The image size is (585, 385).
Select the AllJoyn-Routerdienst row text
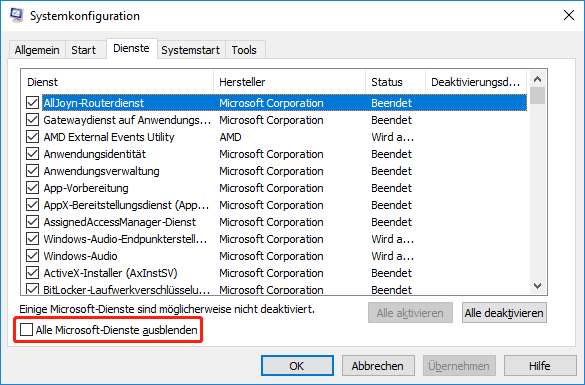point(94,103)
